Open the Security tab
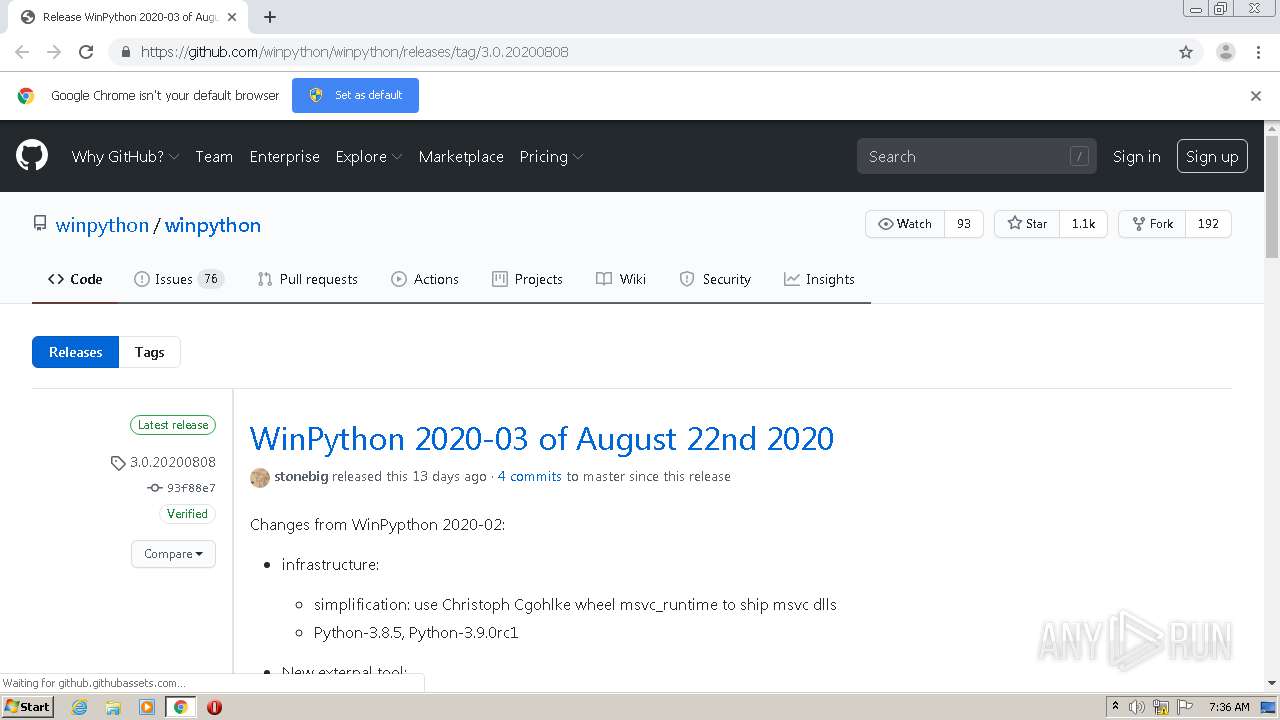Screen dimensions: 1280x720 715,279
